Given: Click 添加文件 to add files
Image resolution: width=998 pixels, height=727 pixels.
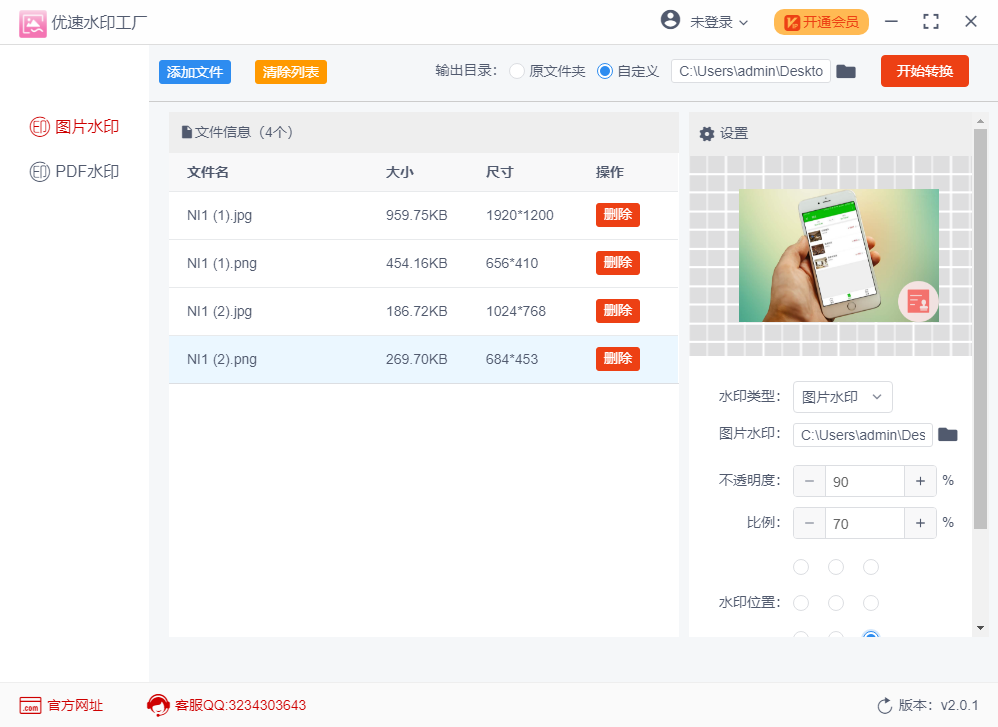Looking at the screenshot, I should click(194, 71).
